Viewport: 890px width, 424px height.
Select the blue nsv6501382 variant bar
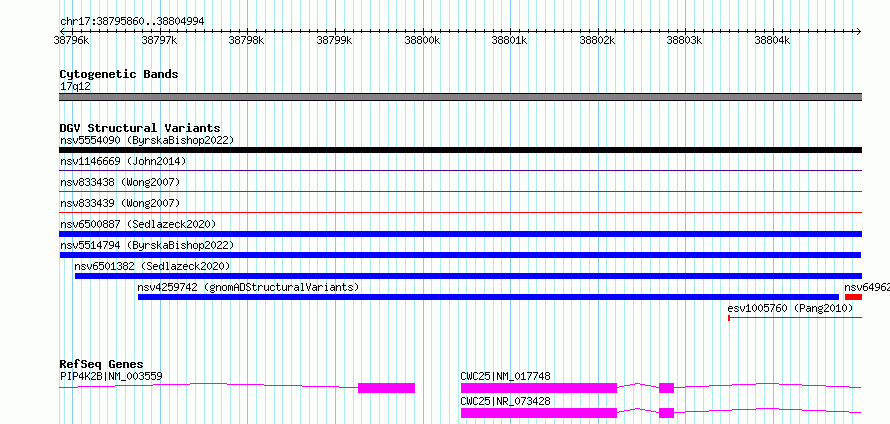(x=468, y=276)
